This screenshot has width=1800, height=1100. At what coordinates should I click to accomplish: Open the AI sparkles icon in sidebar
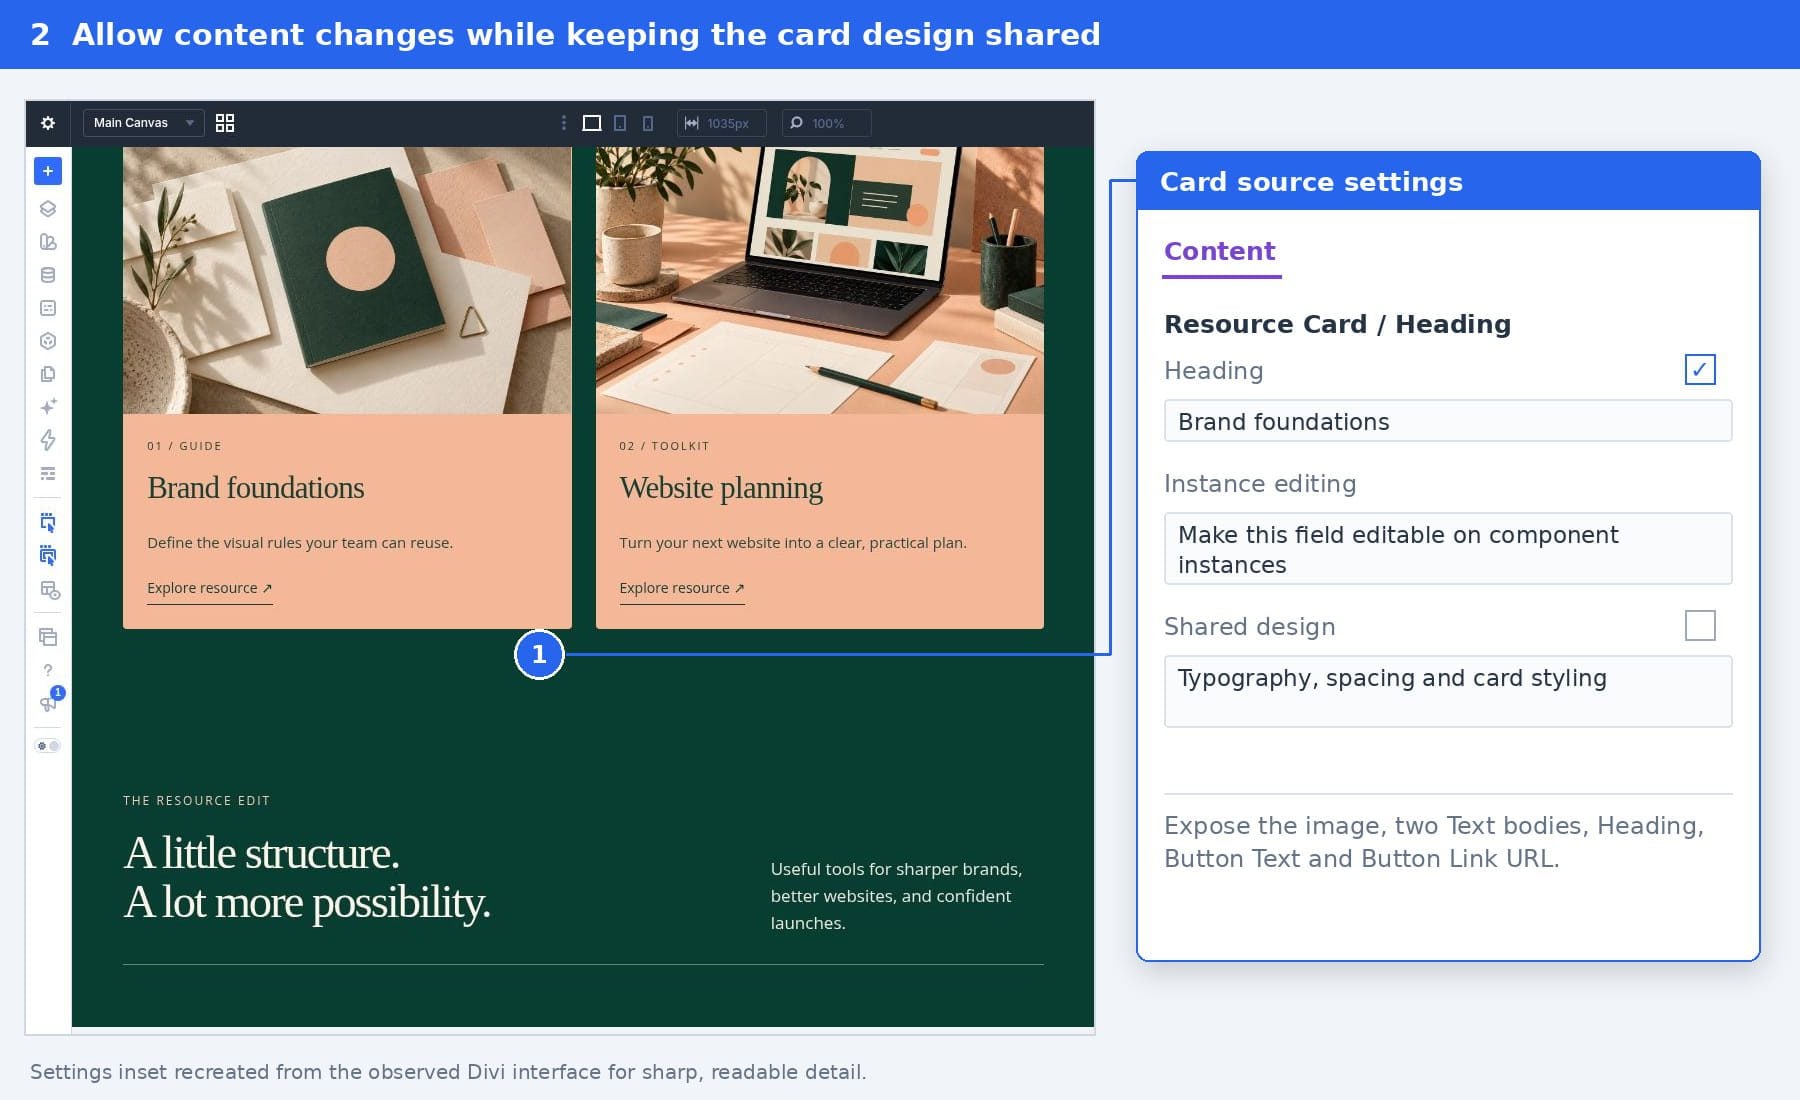pos(48,407)
